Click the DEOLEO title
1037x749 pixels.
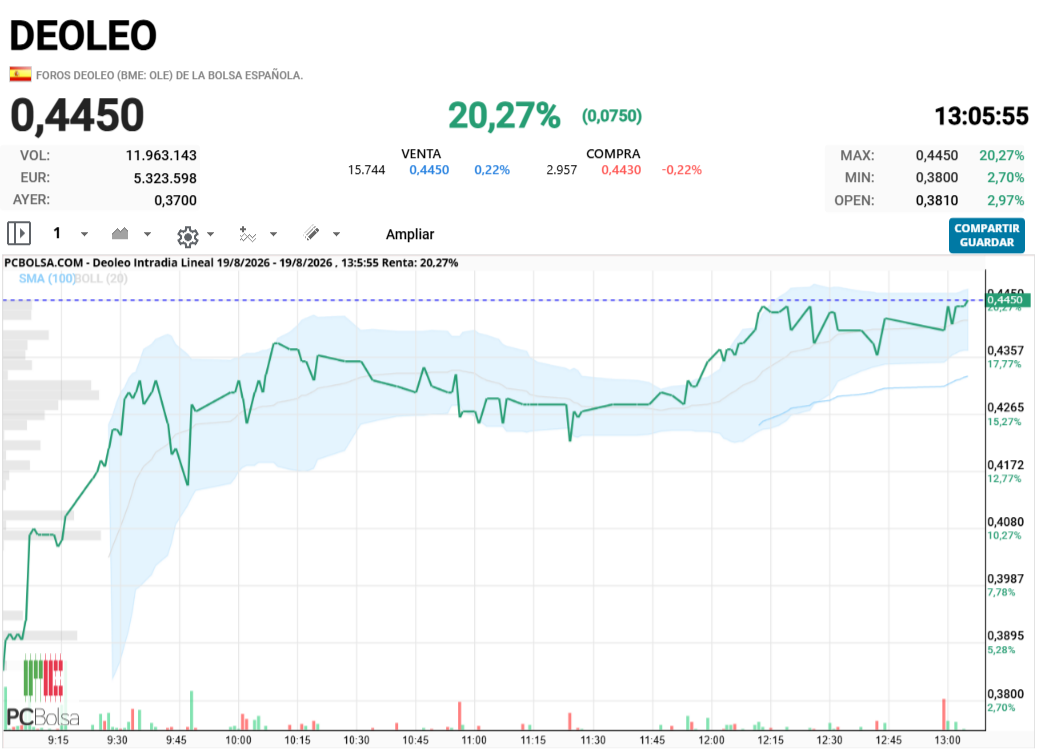tap(83, 35)
